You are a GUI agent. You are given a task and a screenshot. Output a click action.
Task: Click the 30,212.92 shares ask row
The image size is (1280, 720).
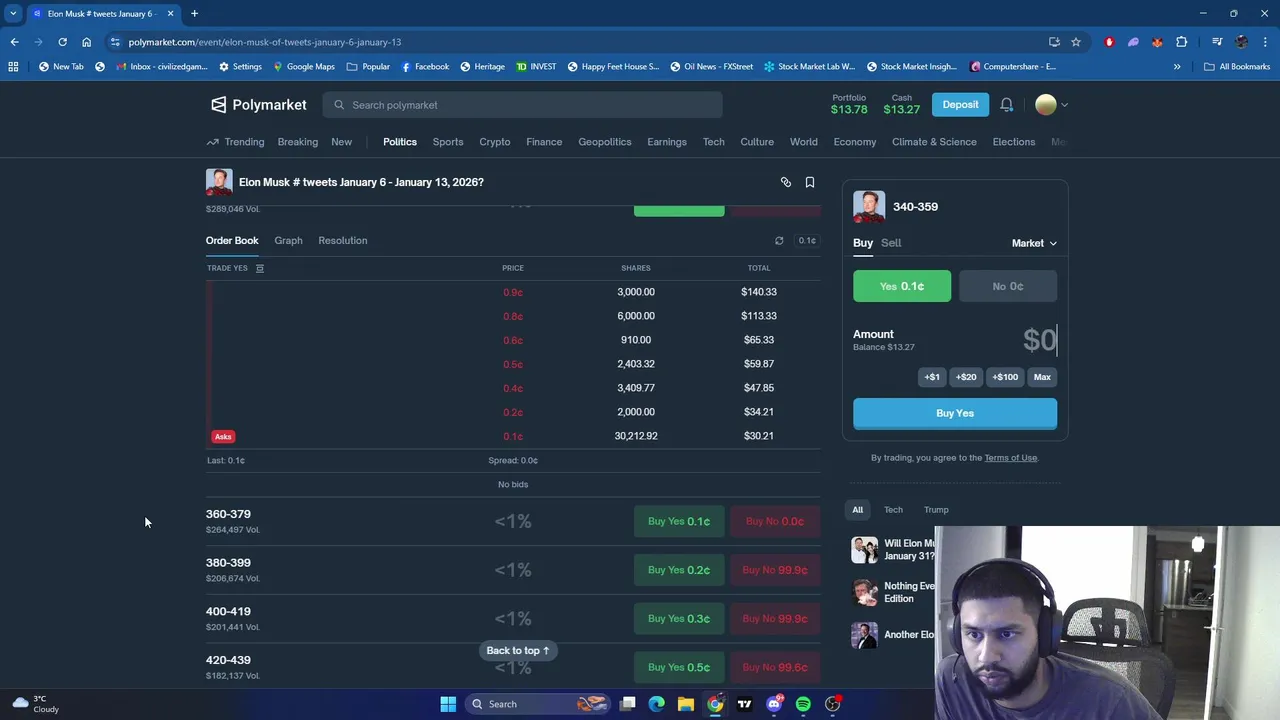click(x=513, y=436)
